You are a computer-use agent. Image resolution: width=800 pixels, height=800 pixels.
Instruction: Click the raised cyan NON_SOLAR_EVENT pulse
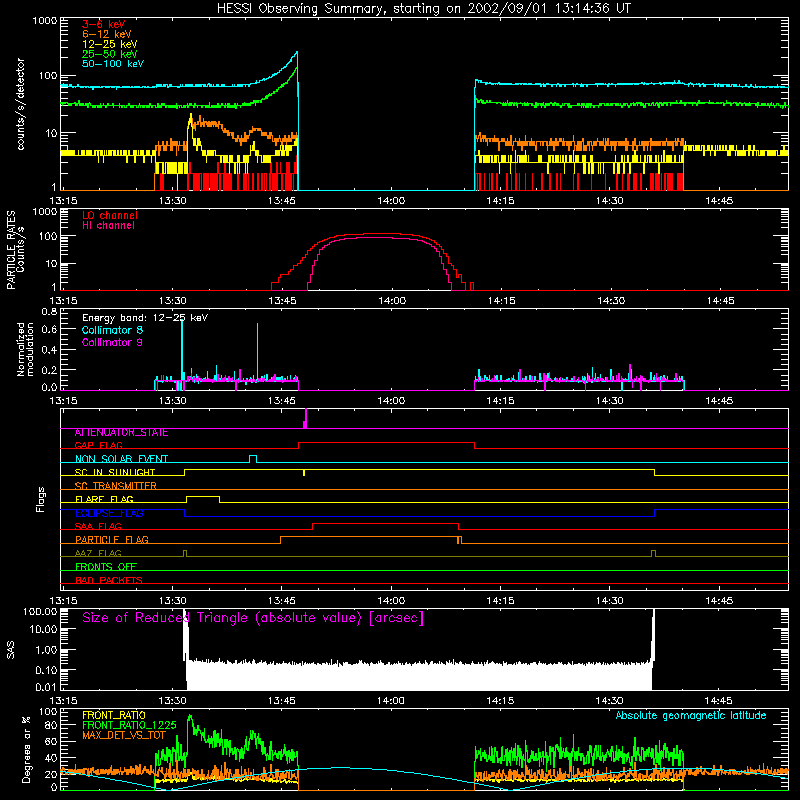(x=253, y=457)
